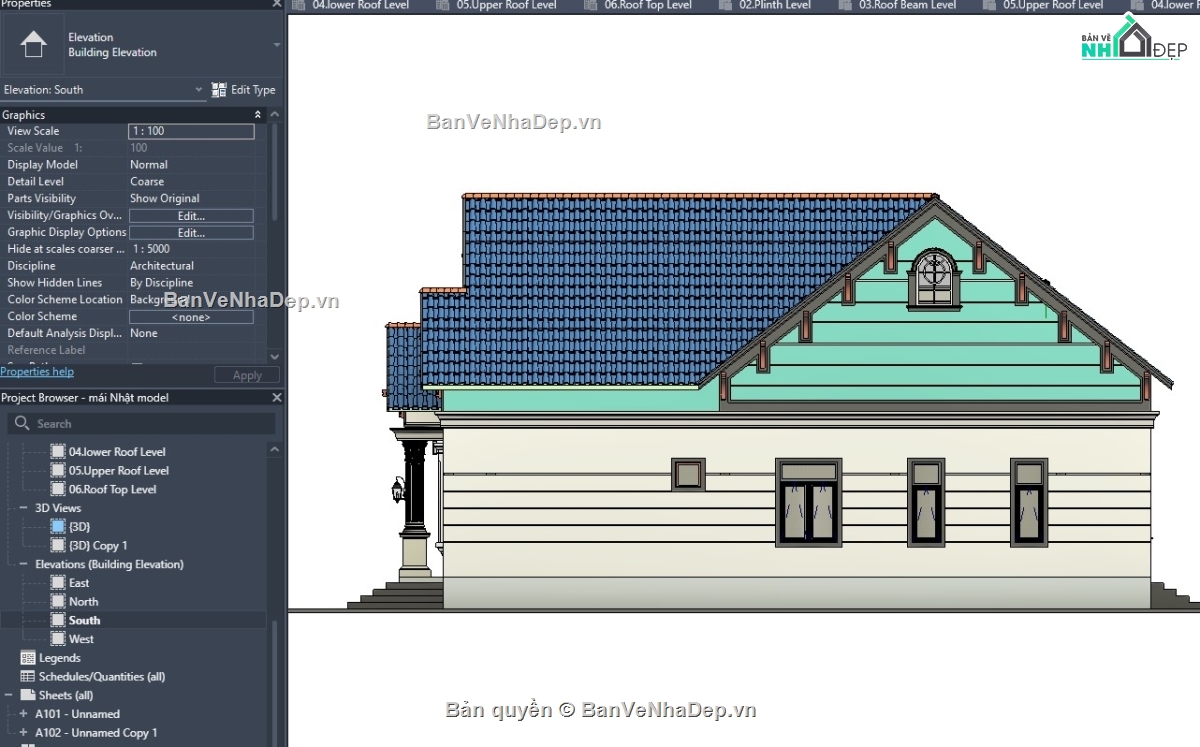
Task: Click the Legends icon in Project Browser
Action: pos(28,658)
